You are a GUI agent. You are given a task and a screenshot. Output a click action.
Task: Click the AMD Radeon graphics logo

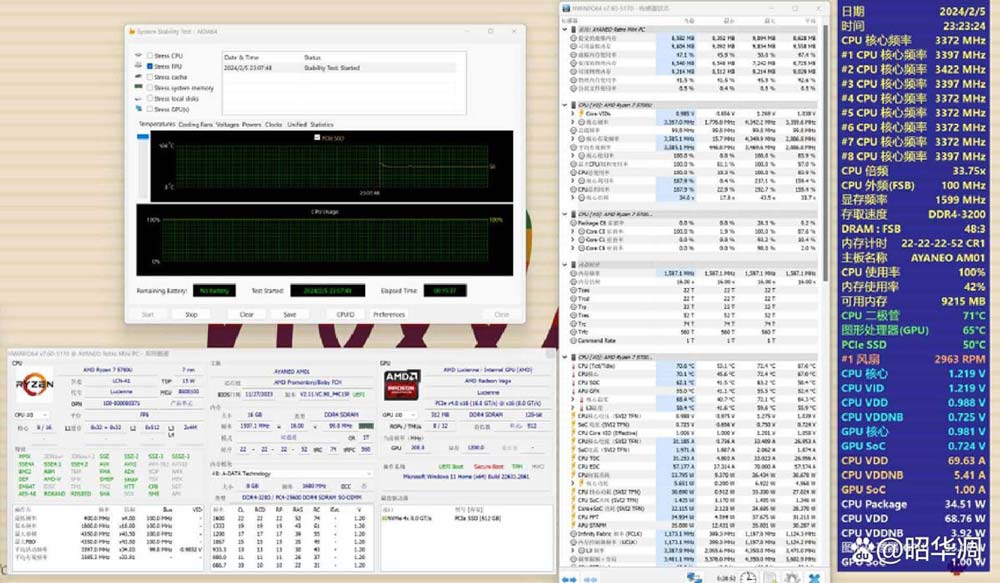(x=402, y=384)
